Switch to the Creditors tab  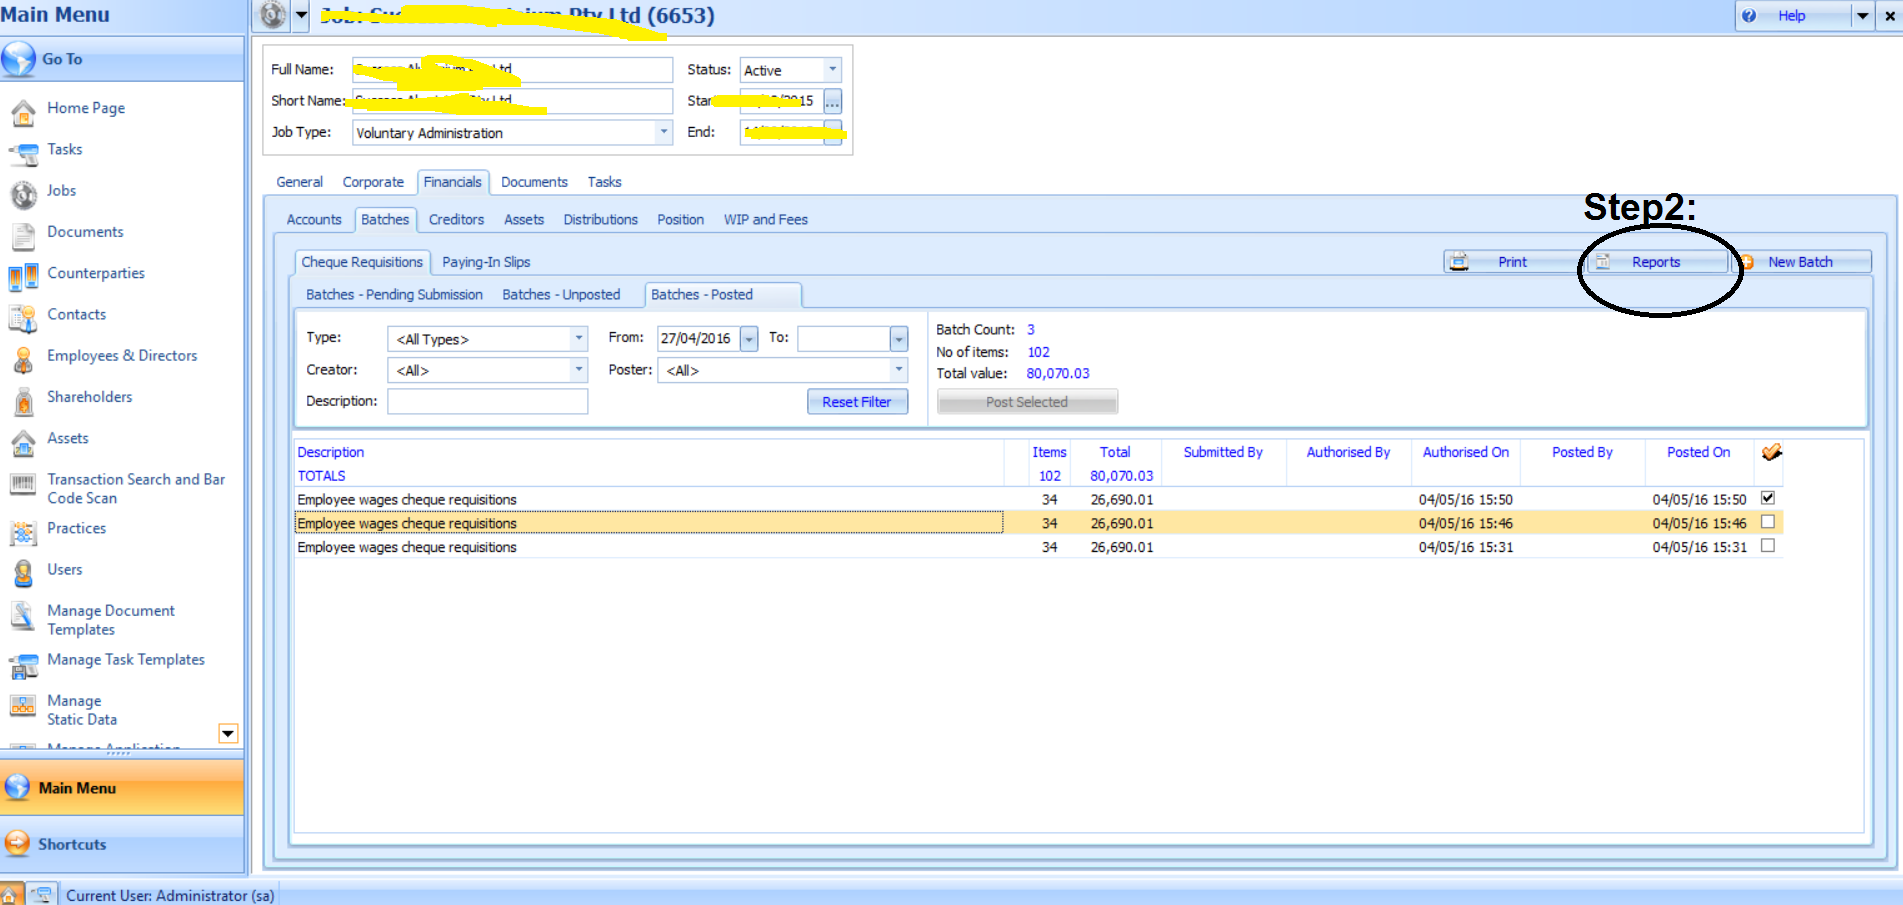click(x=456, y=220)
